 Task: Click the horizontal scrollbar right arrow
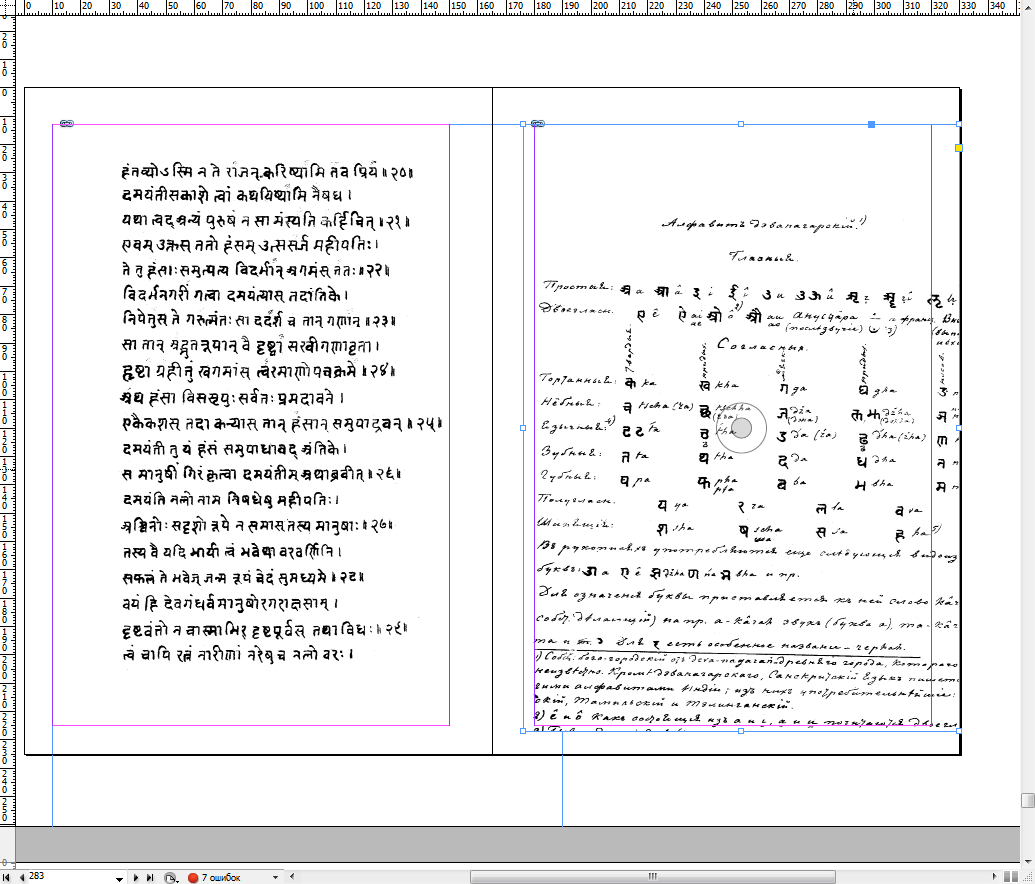coord(995,877)
